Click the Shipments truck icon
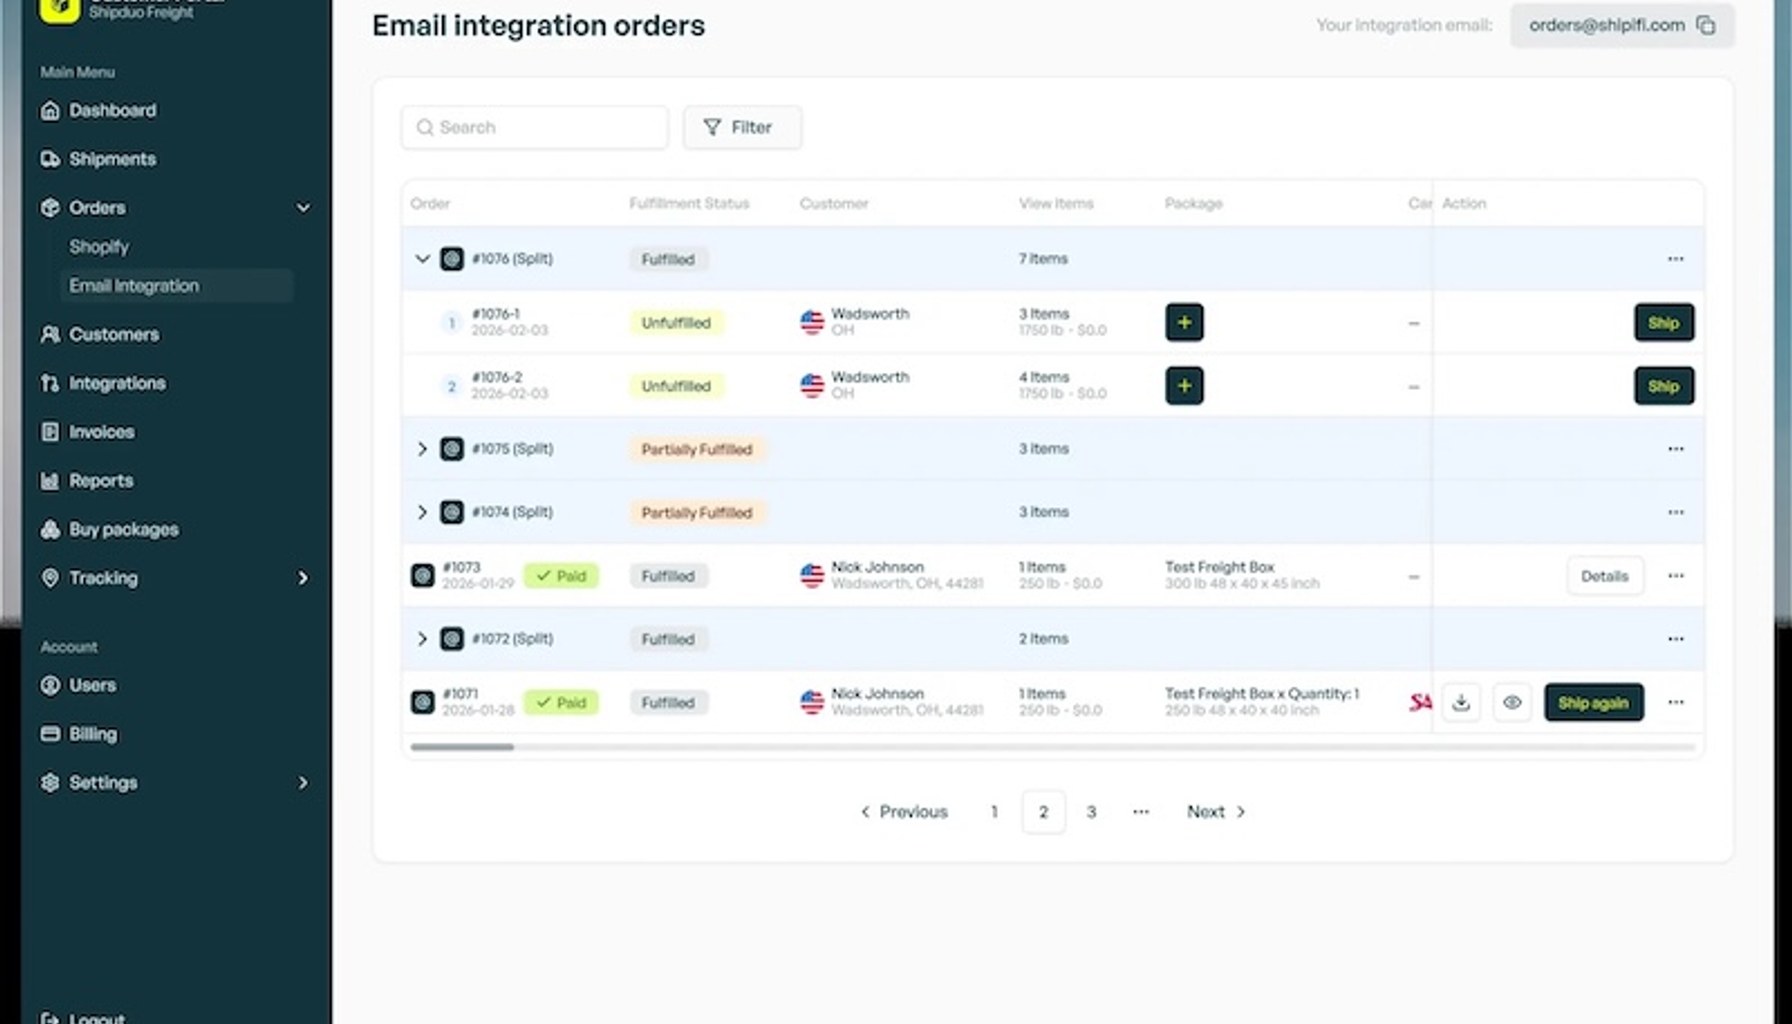 [x=50, y=159]
